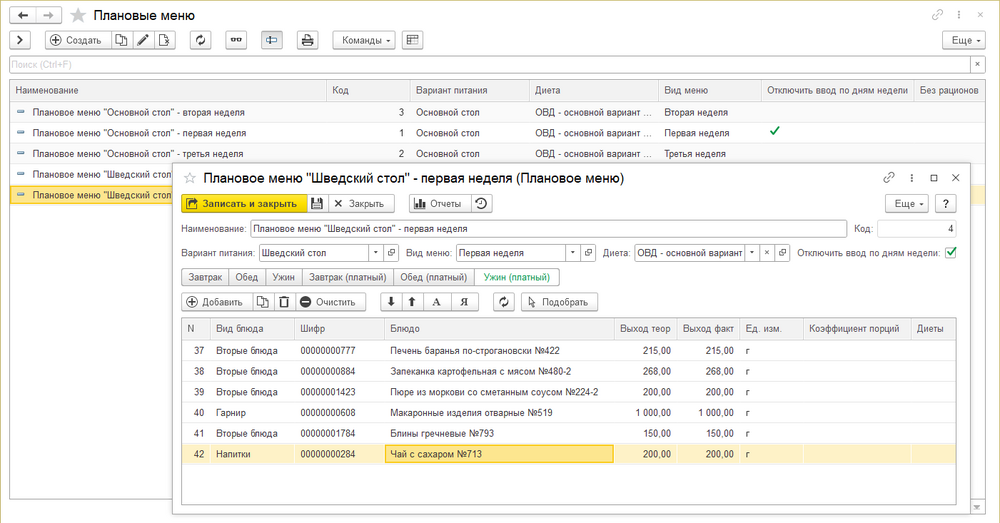Print the planned menus list

308,40
